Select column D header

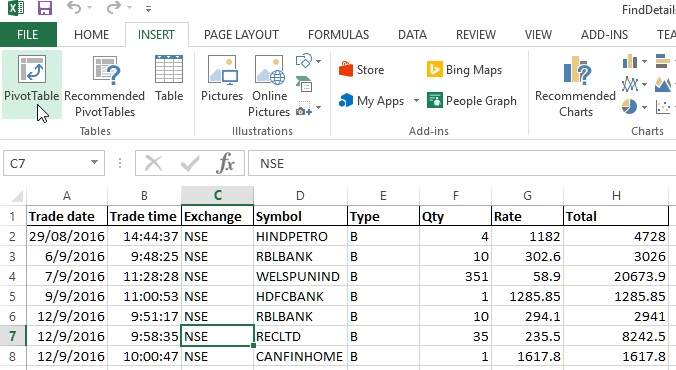[300, 196]
